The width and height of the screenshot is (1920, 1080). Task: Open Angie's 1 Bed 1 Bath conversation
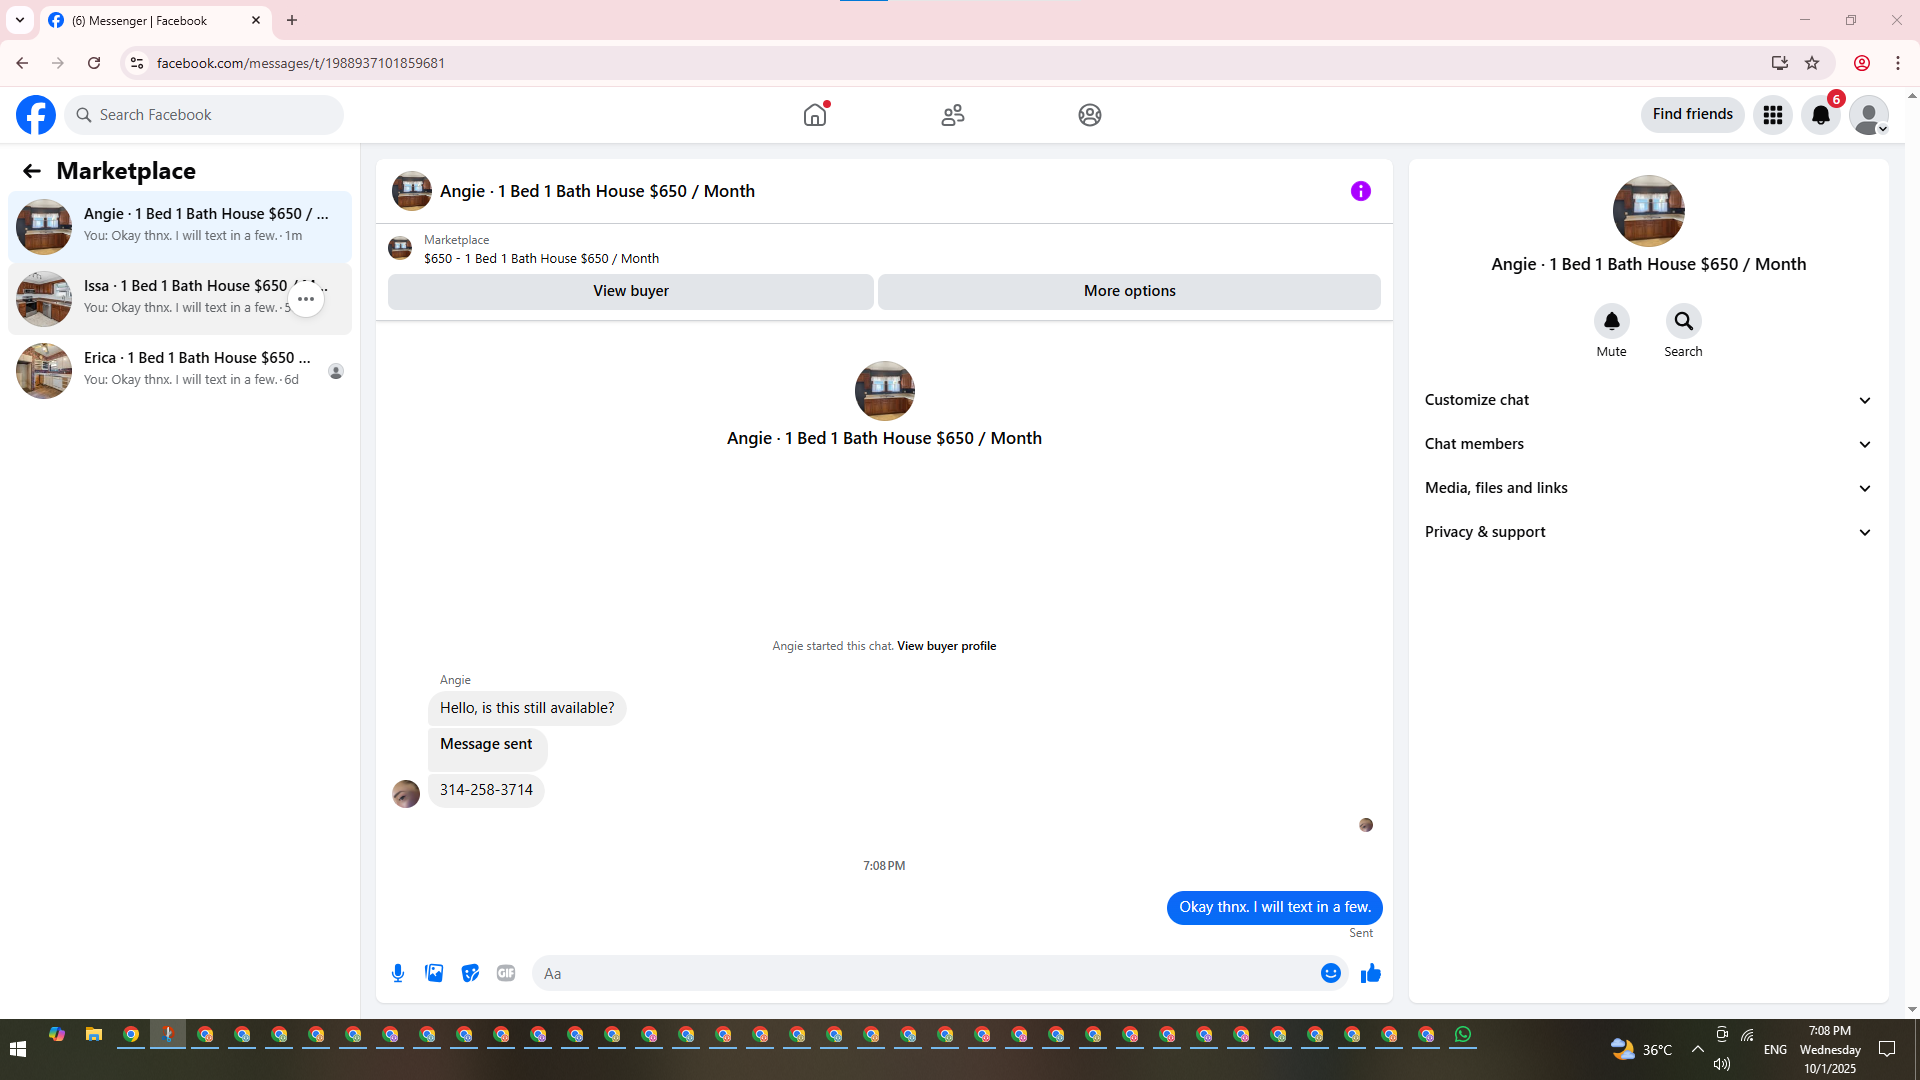coord(180,226)
